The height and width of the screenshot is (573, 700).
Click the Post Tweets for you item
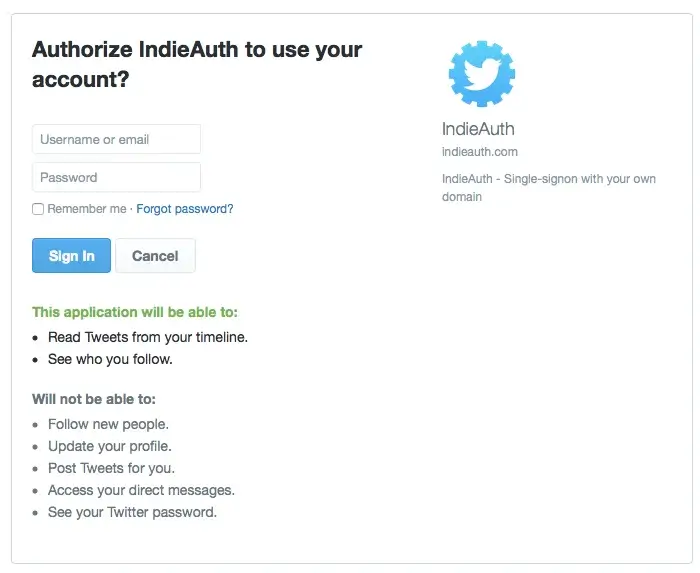click(111, 468)
